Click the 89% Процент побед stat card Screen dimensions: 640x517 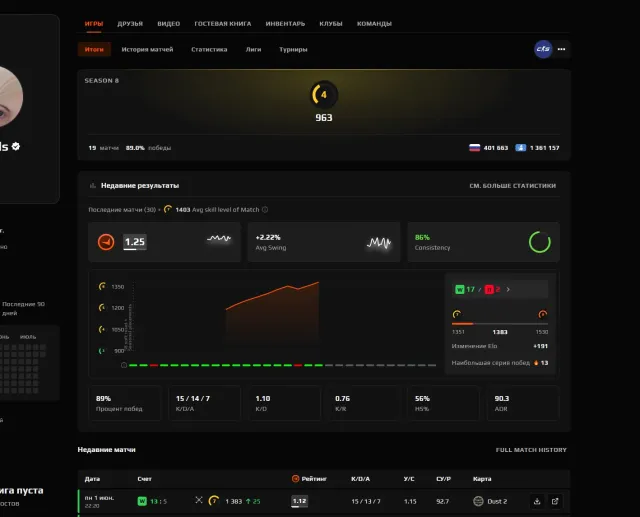tap(125, 403)
